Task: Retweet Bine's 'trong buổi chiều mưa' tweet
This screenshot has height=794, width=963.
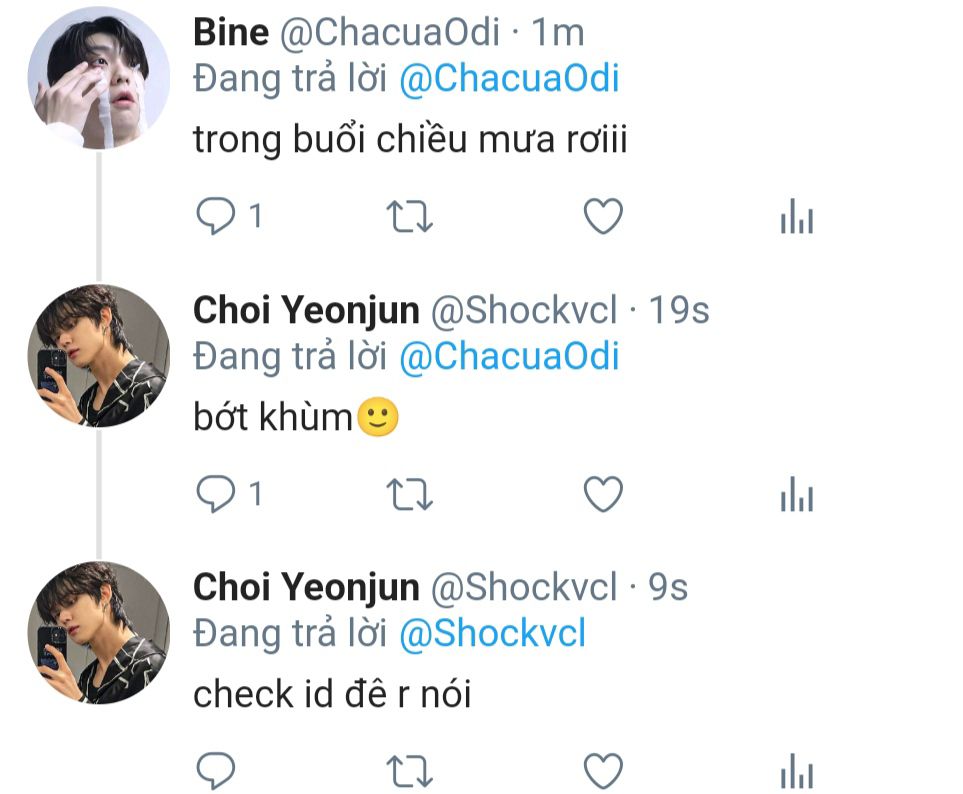Action: coord(410,217)
